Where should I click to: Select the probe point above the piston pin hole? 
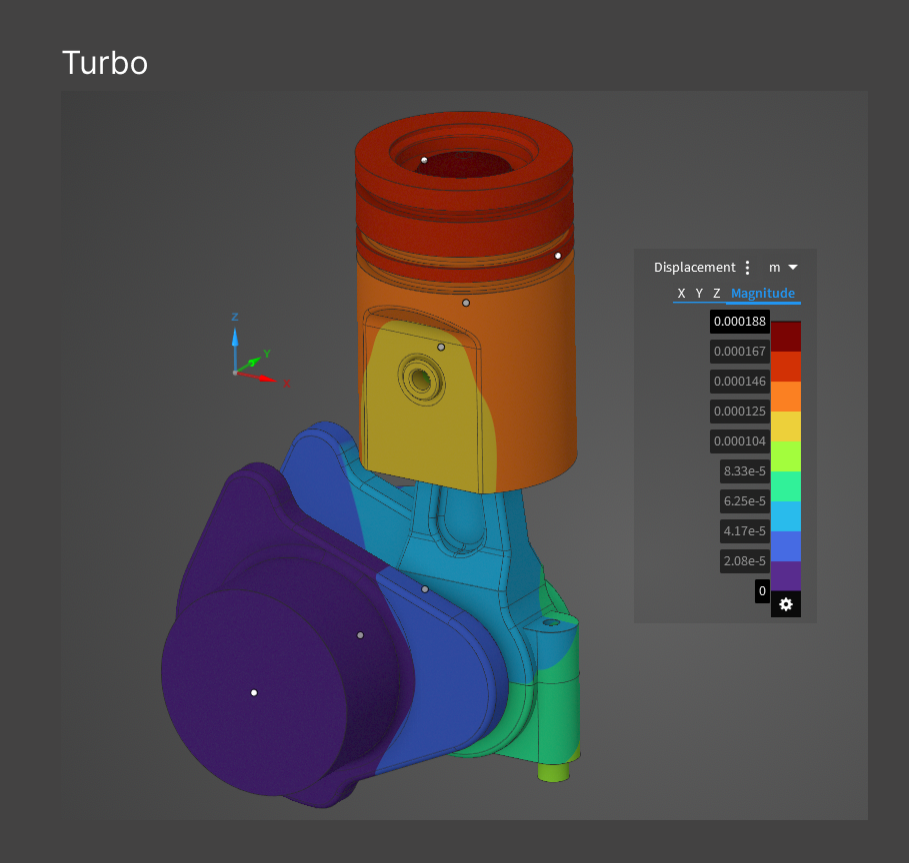click(x=441, y=347)
